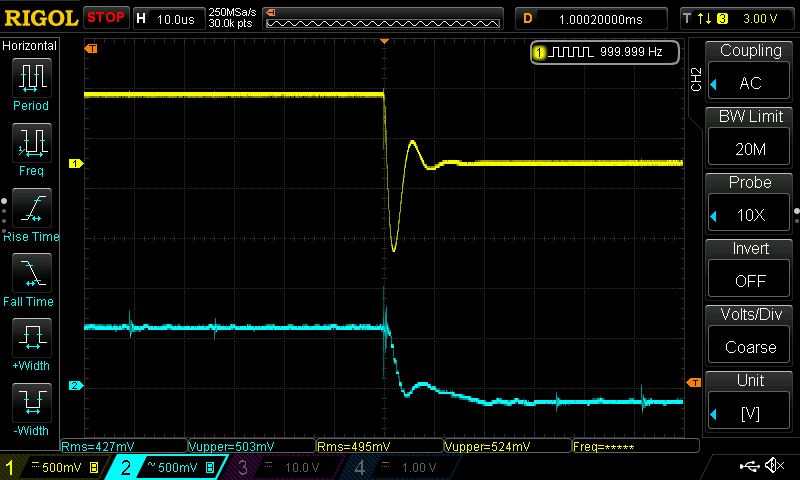Click the trigger level 3.00 V readout
800x480 pixels.
pos(760,19)
